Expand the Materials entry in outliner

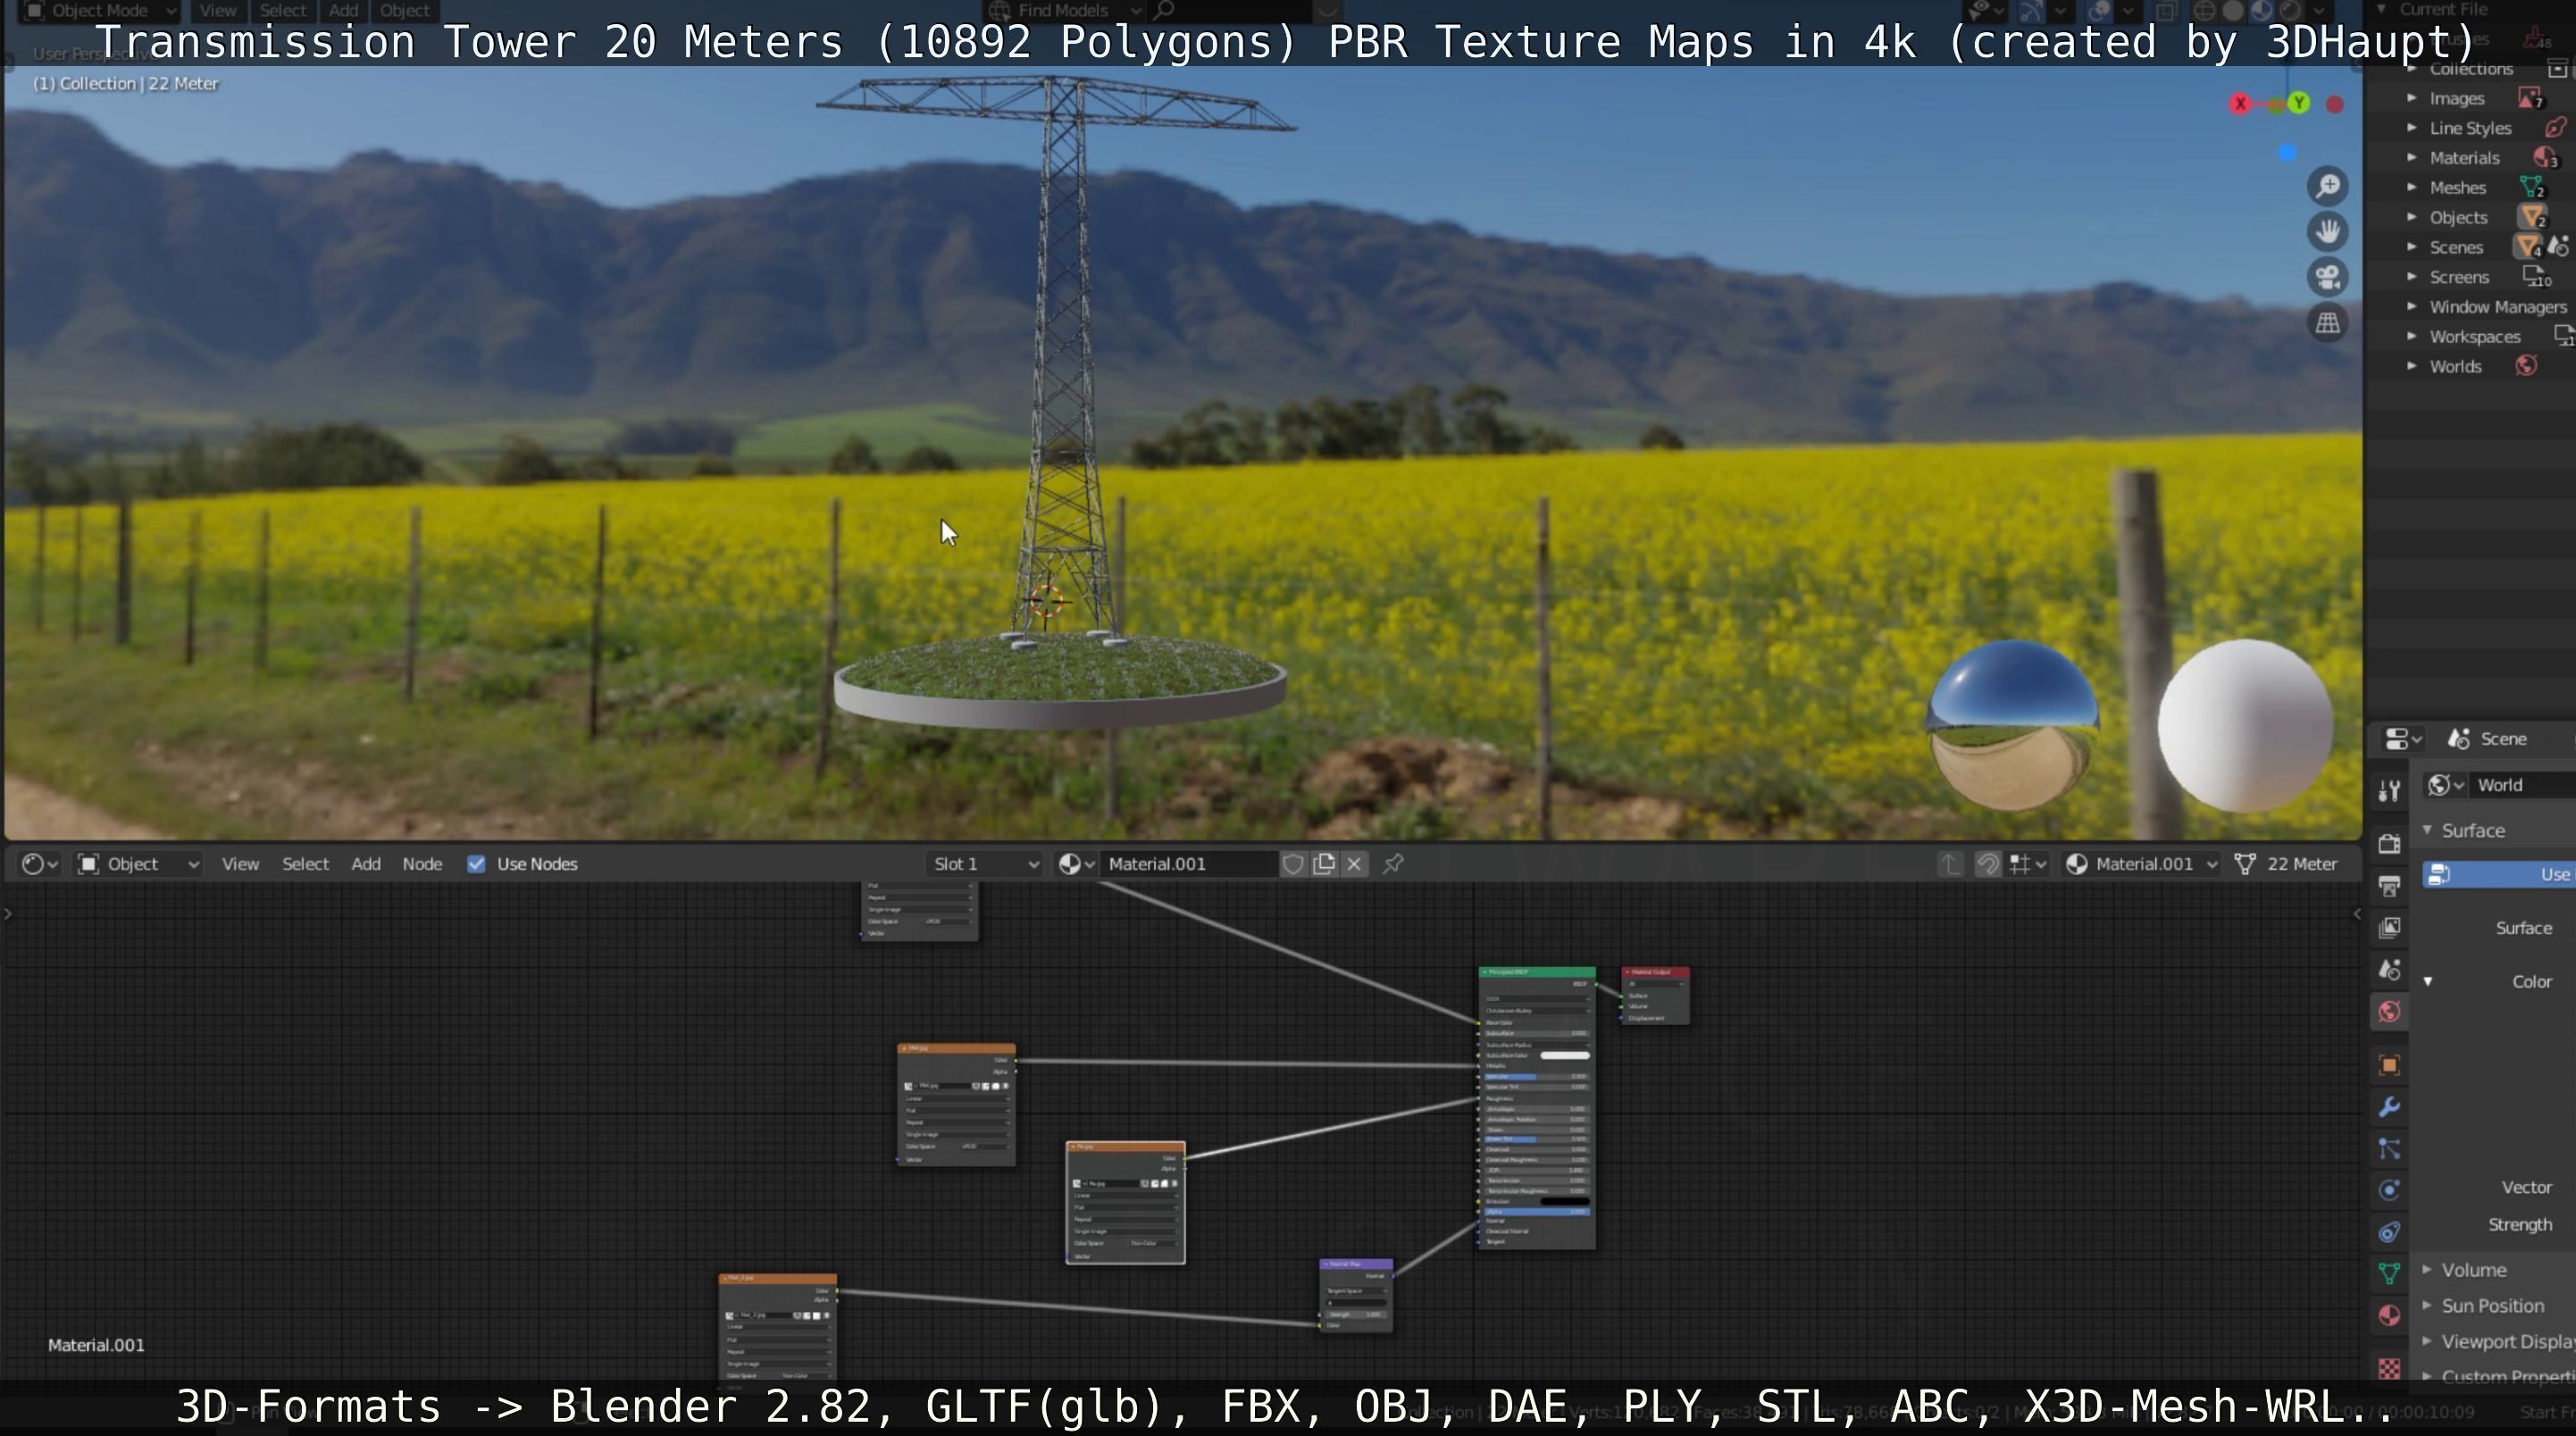2412,158
